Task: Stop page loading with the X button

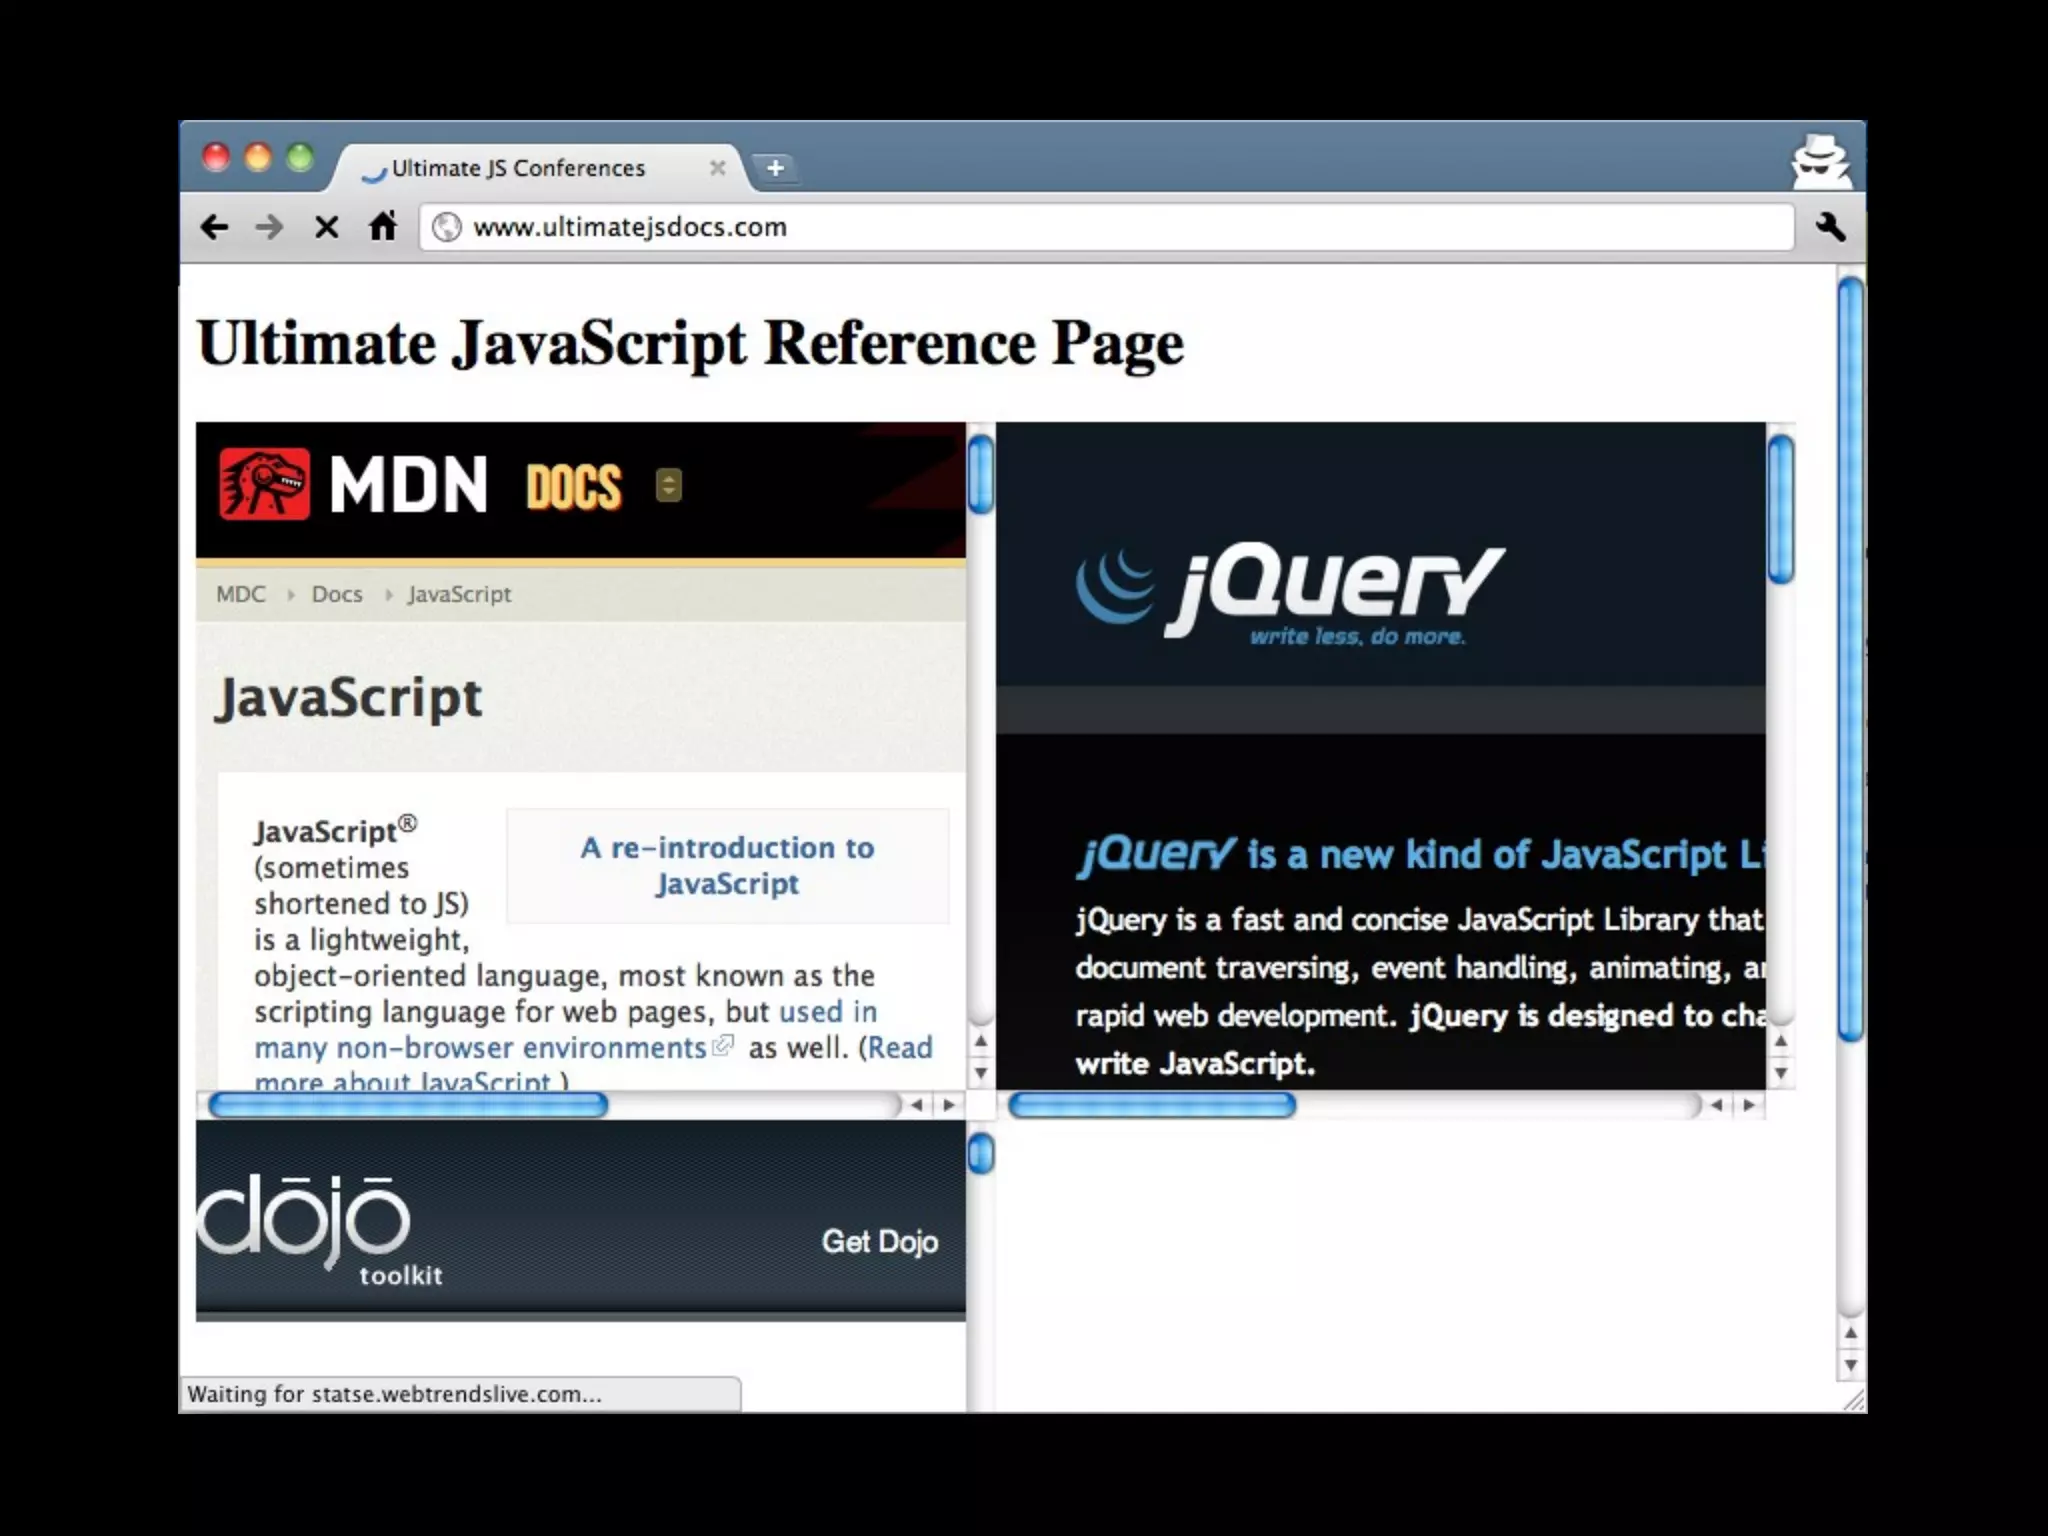Action: click(326, 227)
